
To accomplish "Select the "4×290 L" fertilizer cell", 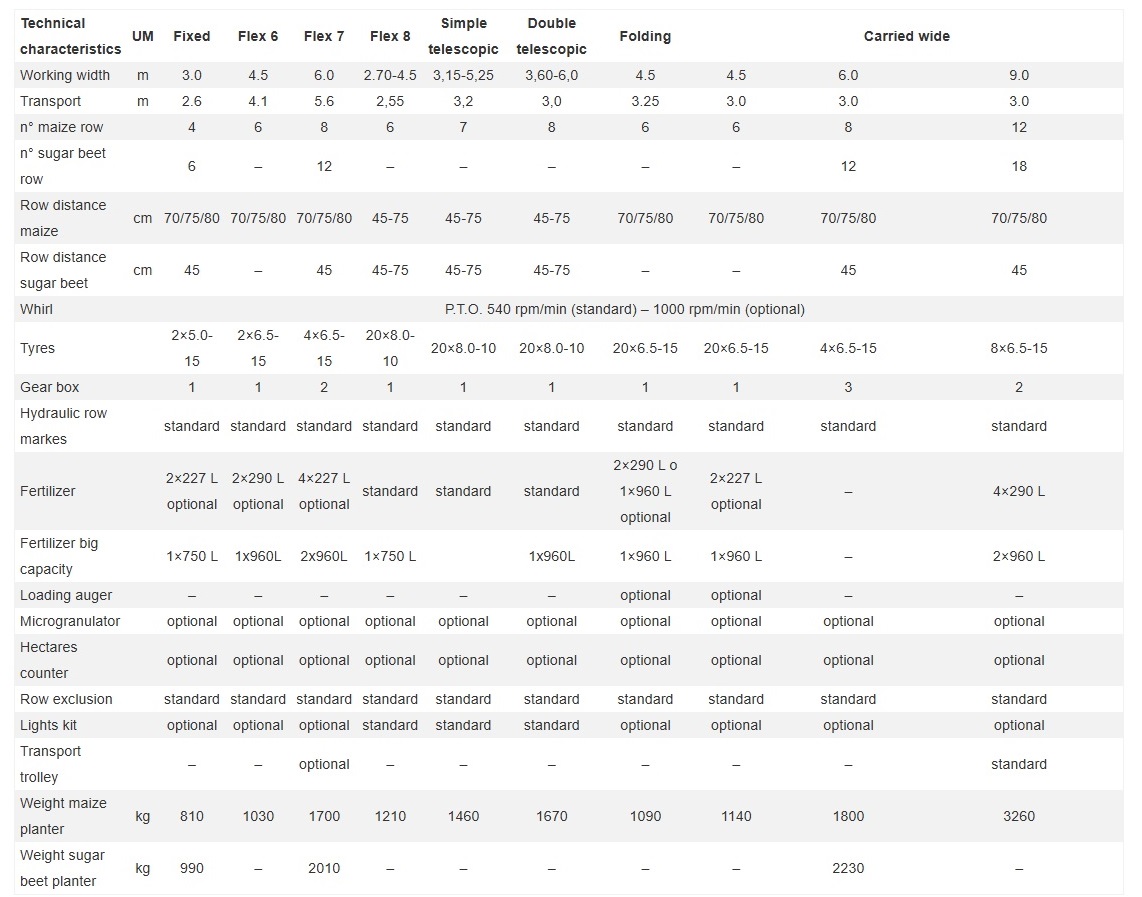I will coord(1018,491).
